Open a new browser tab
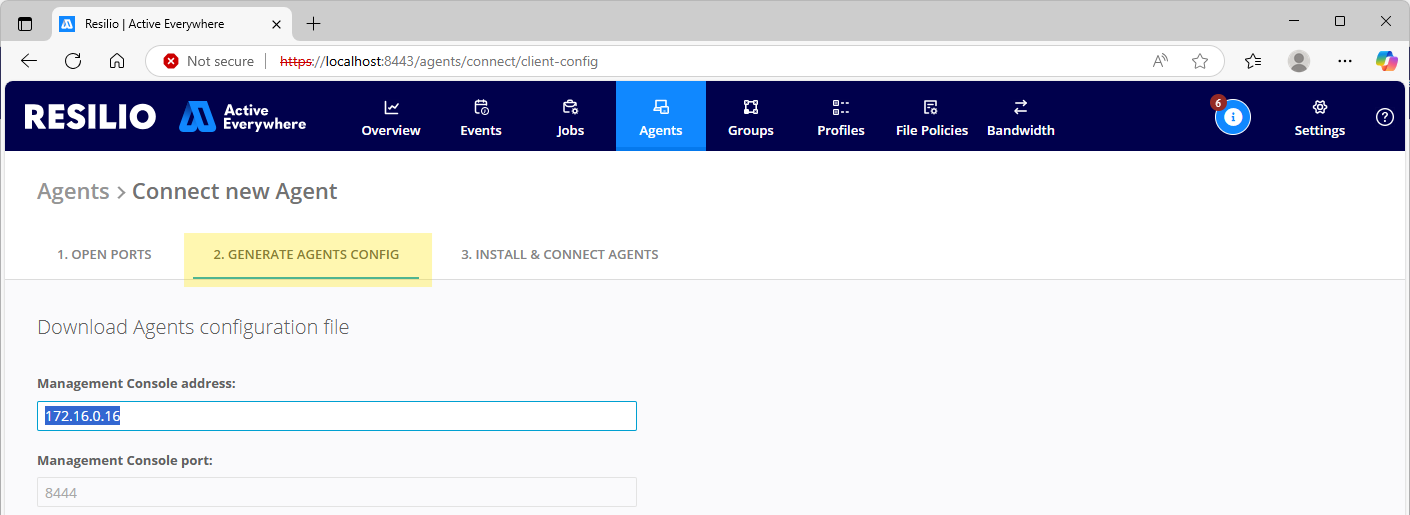Screen dimensions: 1410x515 click(x=313, y=23)
